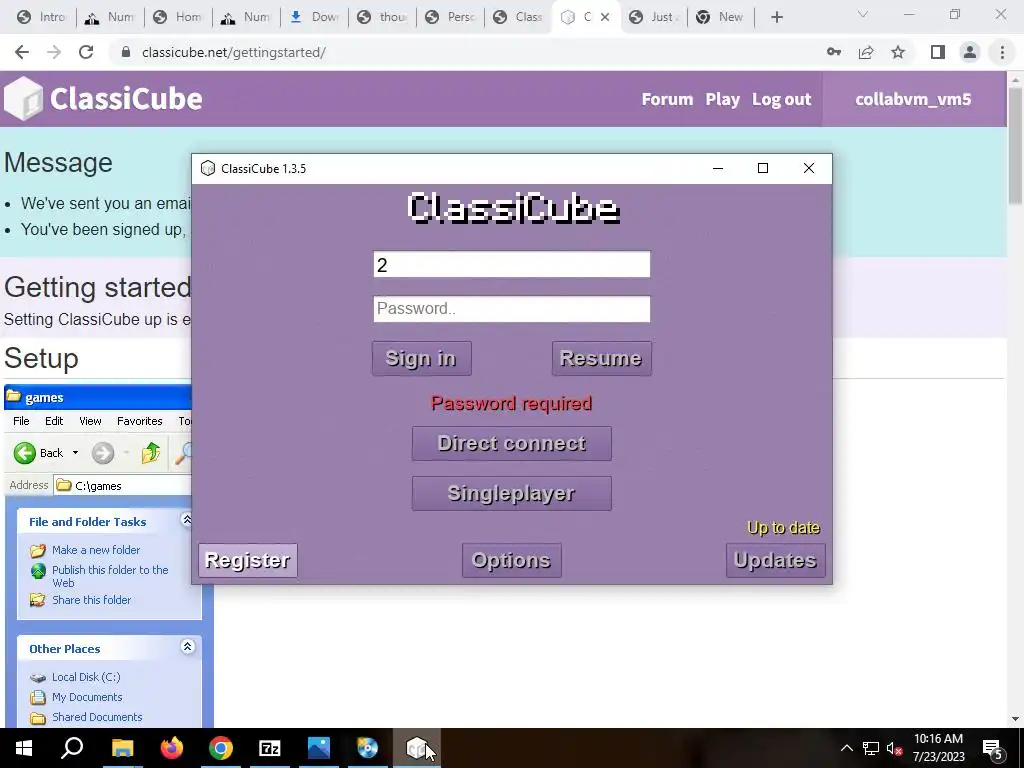Open the Windows Start menu
This screenshot has width=1024, height=768.
tap(24, 748)
